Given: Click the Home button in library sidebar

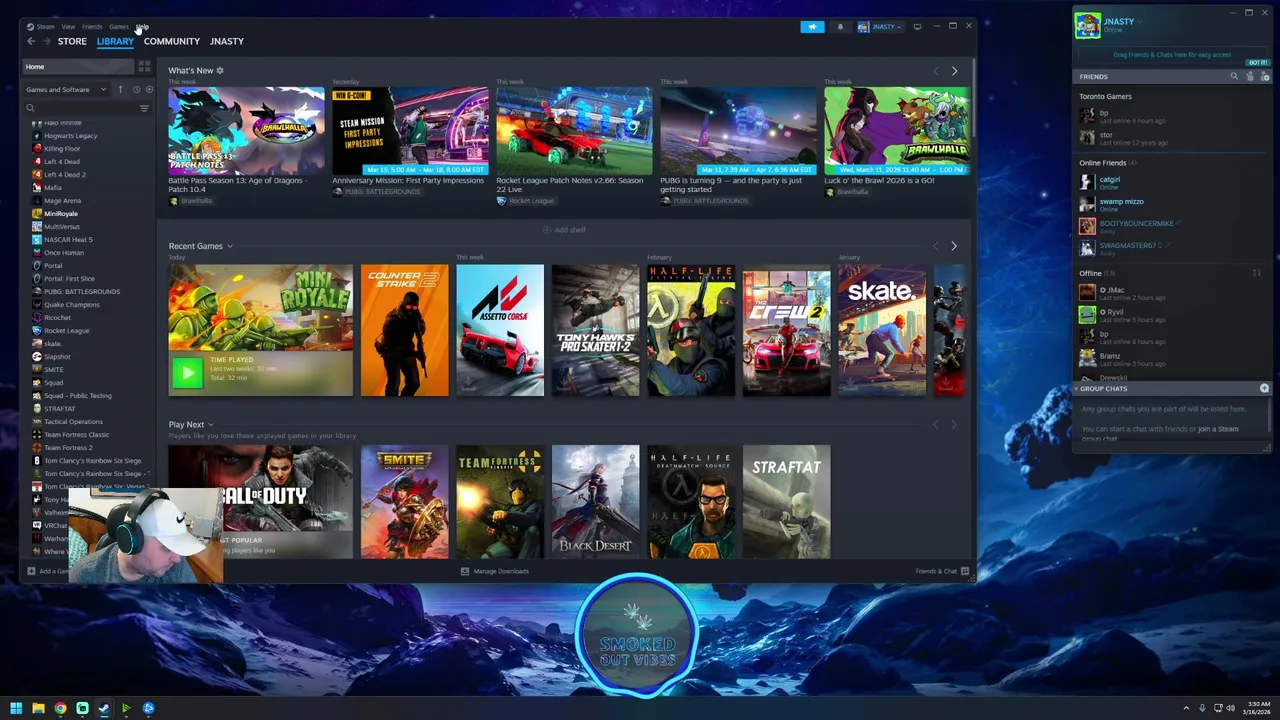Looking at the screenshot, I should click(78, 66).
